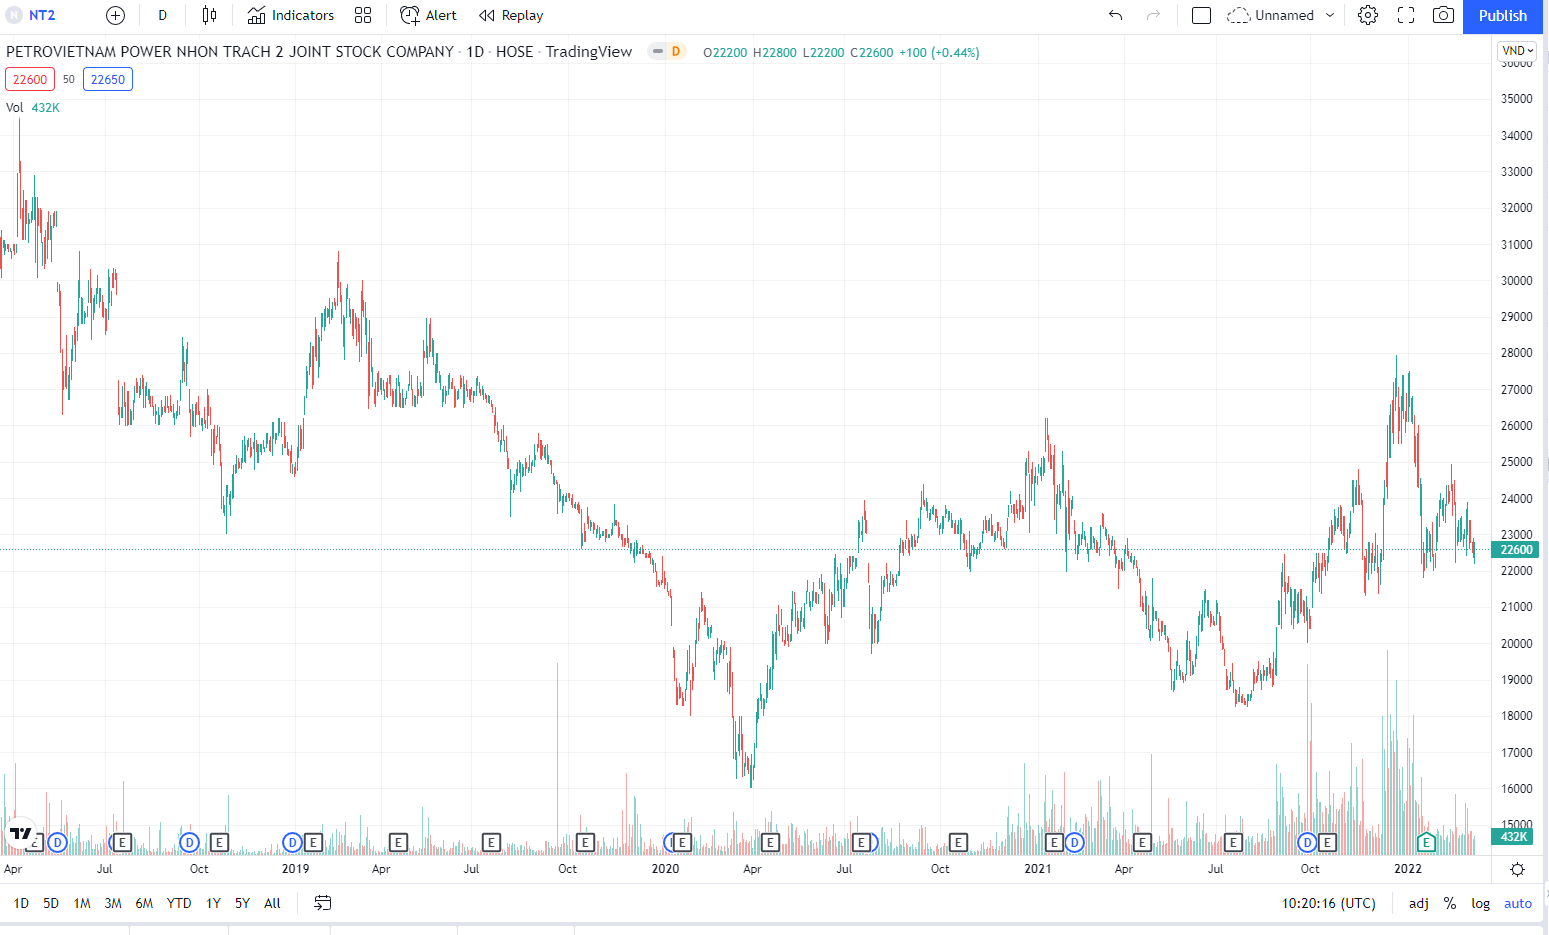Select the 5Y time range

point(242,903)
